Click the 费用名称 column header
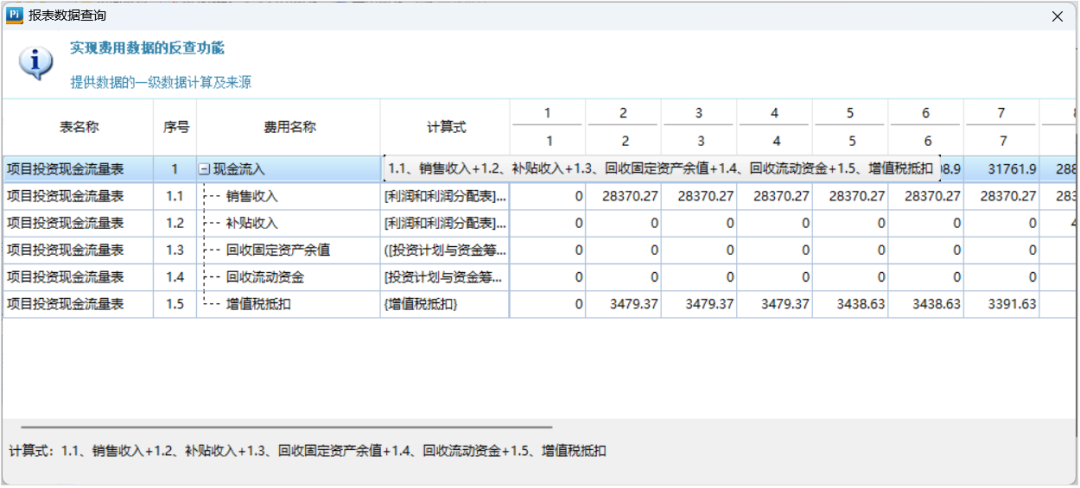Screen dimensions: 1080x488 coord(289,127)
